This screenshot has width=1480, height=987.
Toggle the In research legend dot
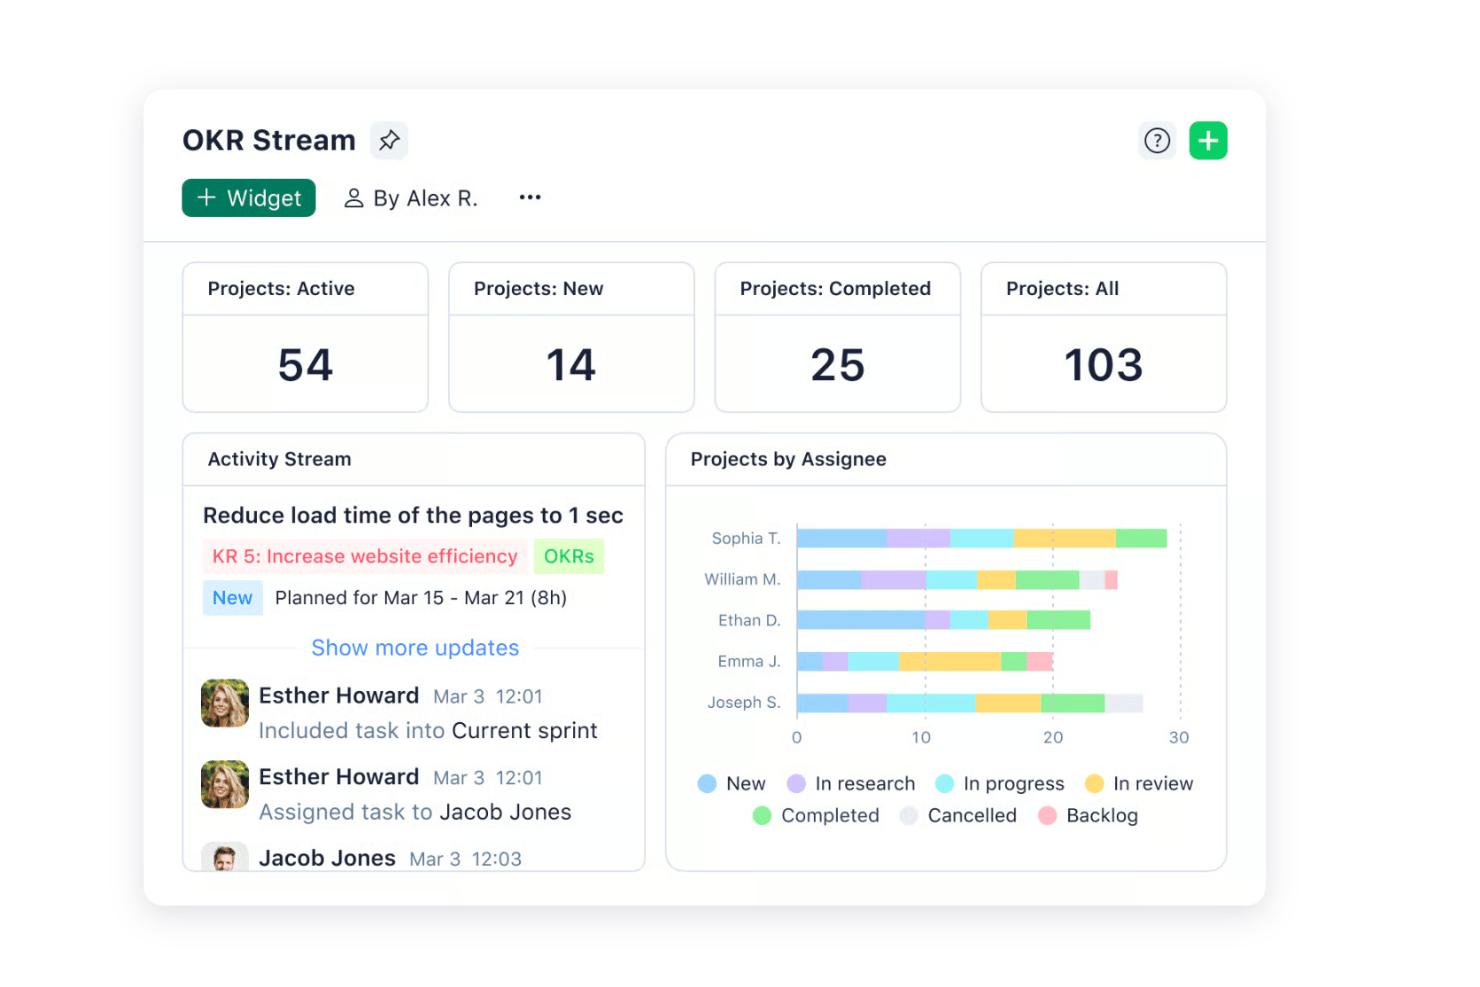click(x=796, y=784)
